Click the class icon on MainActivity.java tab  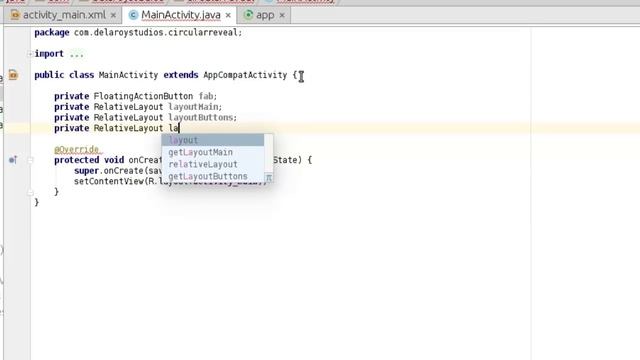tap(133, 15)
